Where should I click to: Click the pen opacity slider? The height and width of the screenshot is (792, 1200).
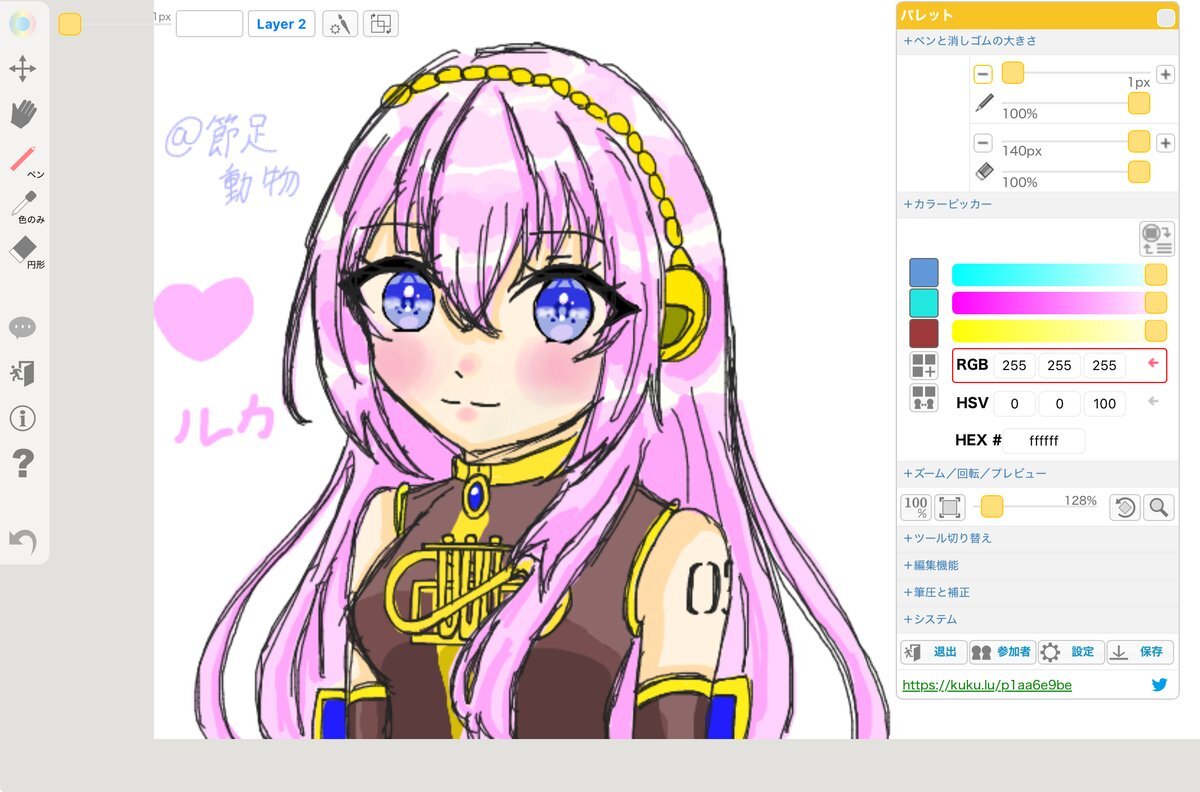1075,103
